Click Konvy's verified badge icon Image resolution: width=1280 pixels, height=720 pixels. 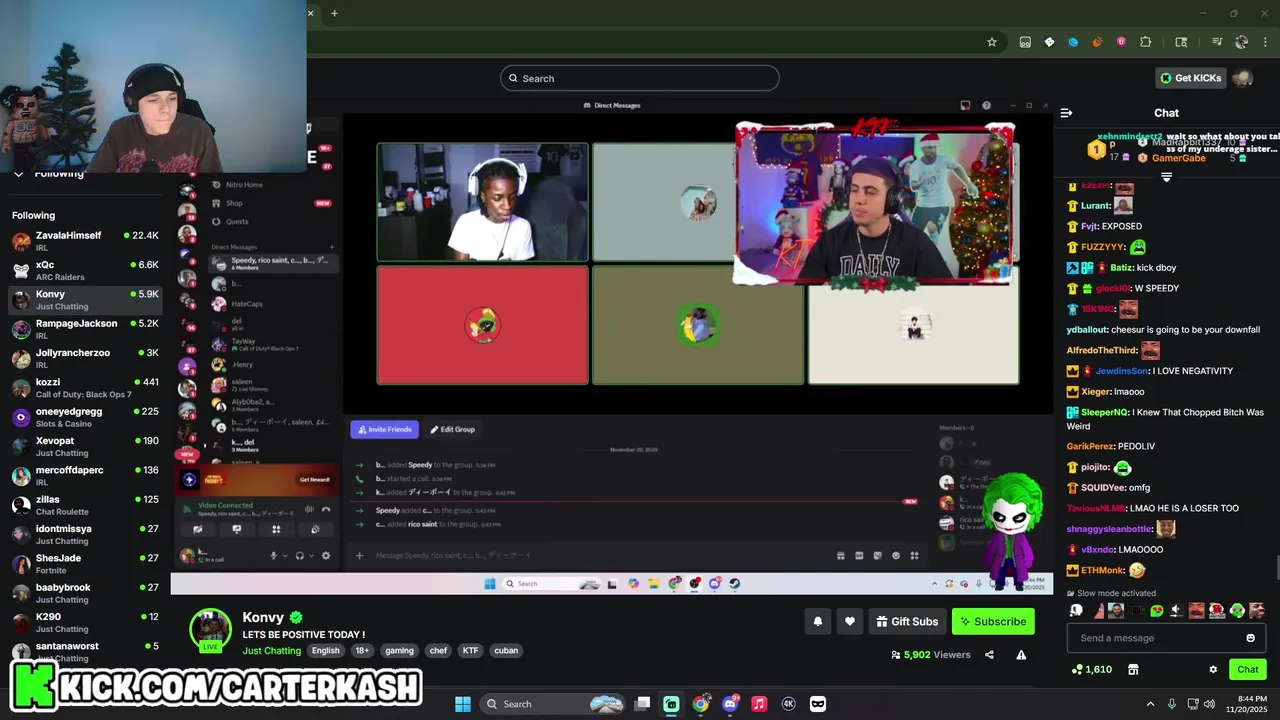(296, 618)
